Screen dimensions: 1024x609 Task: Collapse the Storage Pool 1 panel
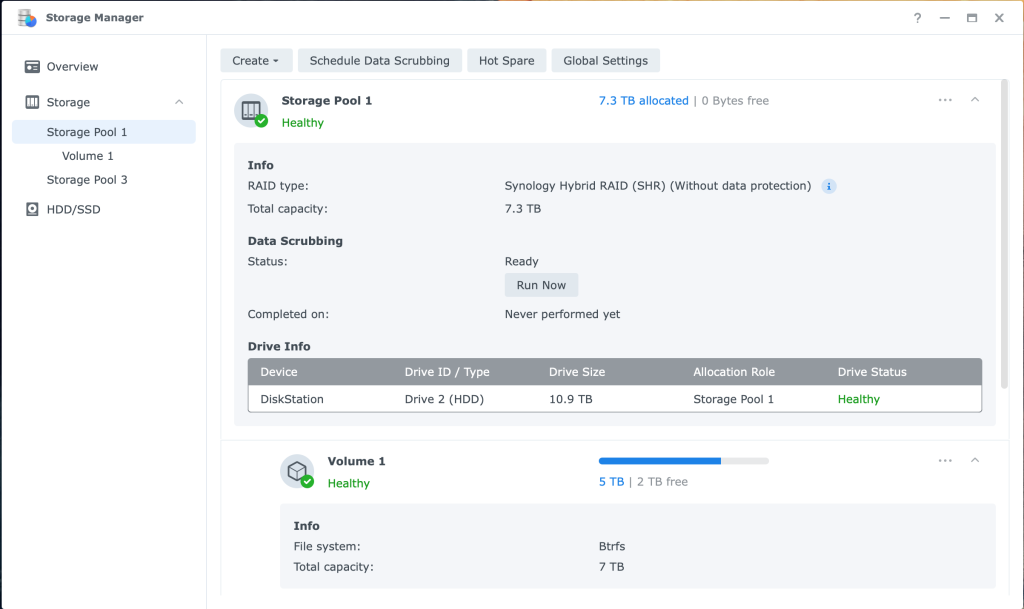(x=975, y=100)
